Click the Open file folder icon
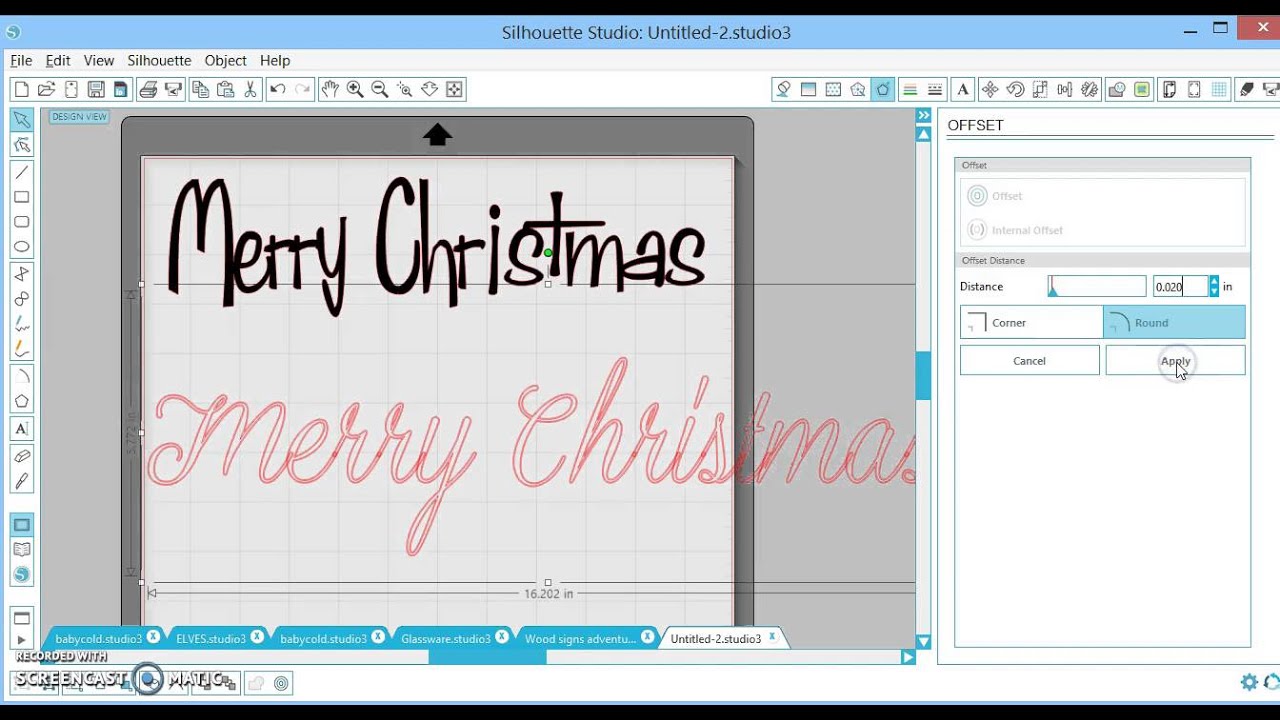 (x=46, y=89)
